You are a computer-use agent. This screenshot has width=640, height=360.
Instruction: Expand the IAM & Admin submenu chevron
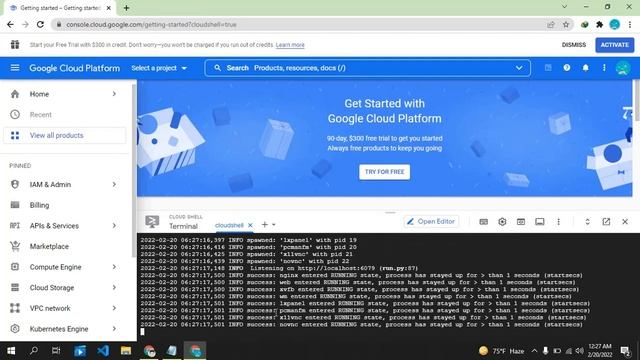[x=114, y=184]
